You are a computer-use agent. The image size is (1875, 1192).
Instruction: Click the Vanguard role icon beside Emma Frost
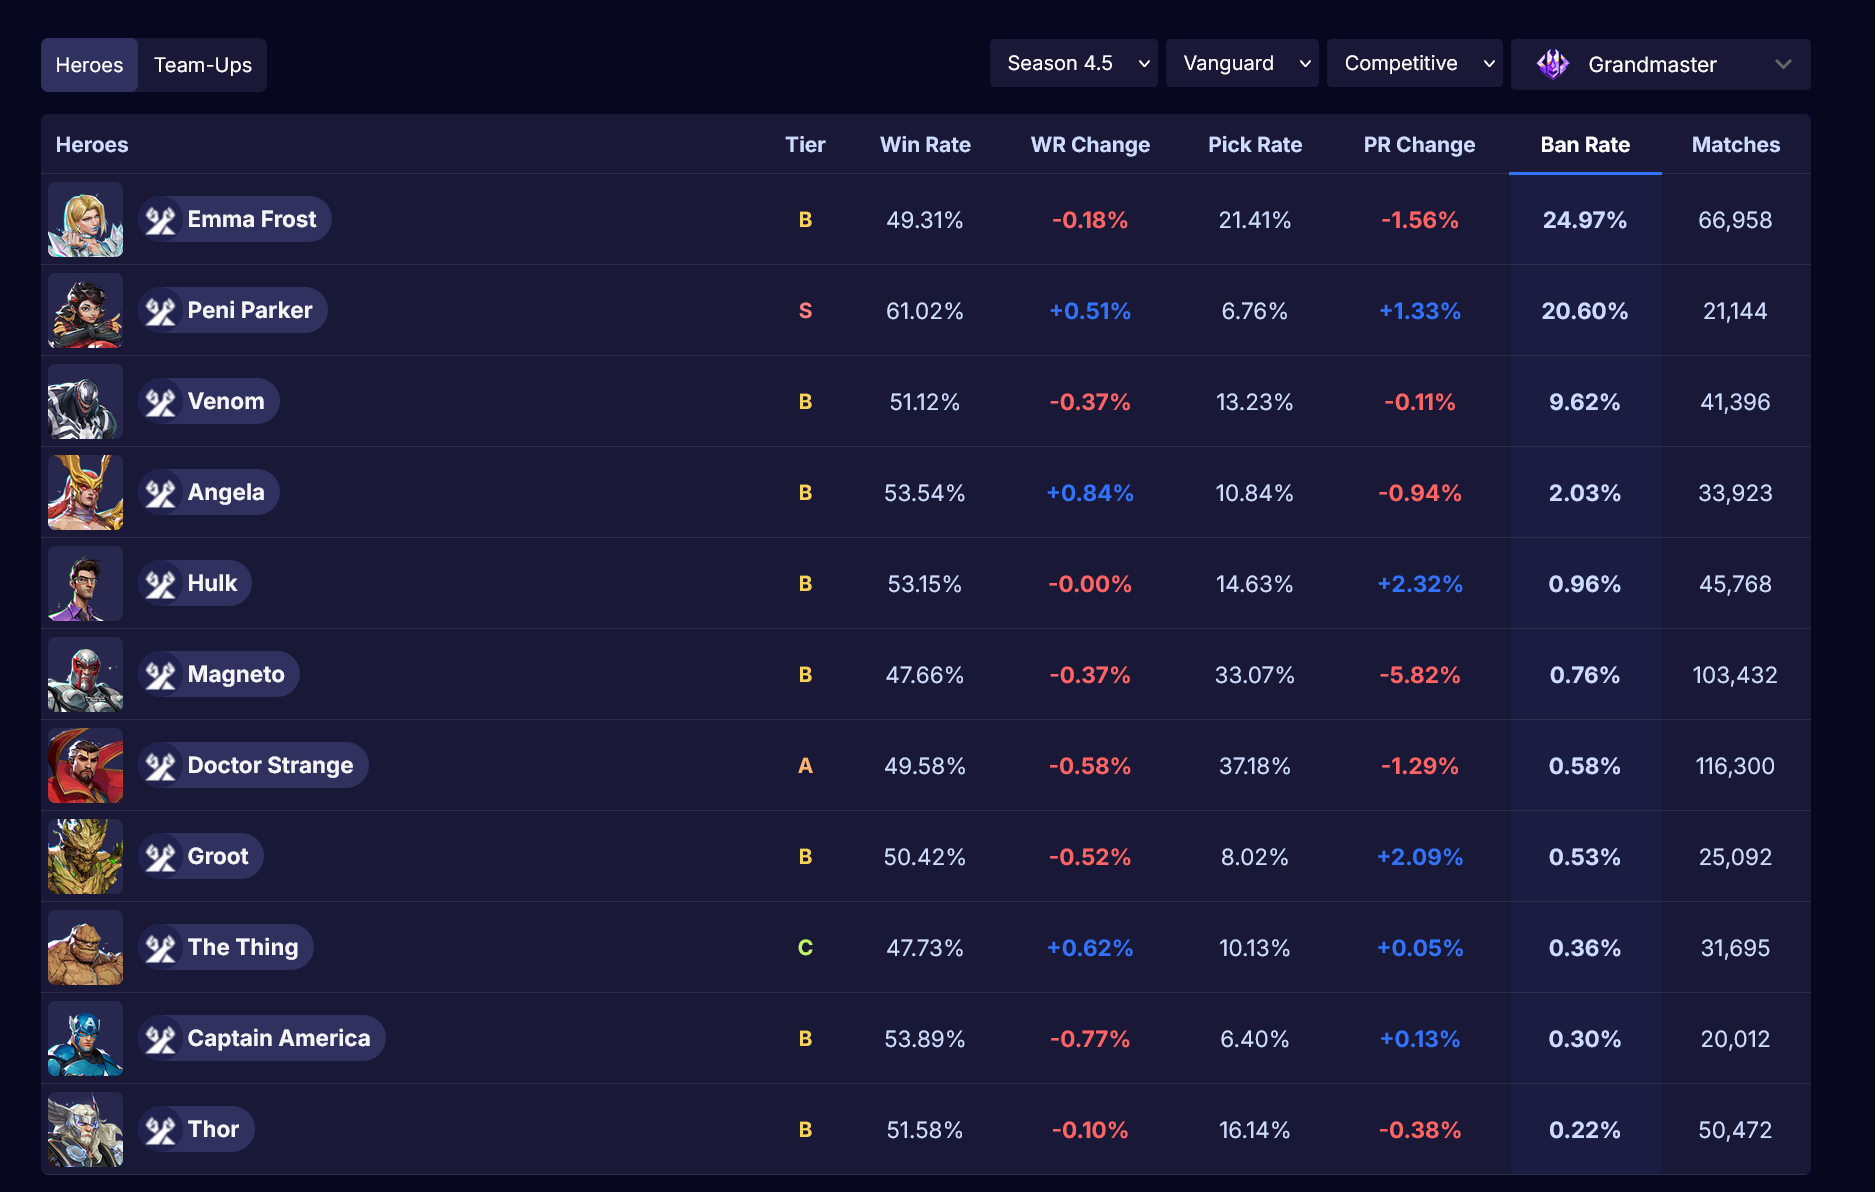(161, 220)
